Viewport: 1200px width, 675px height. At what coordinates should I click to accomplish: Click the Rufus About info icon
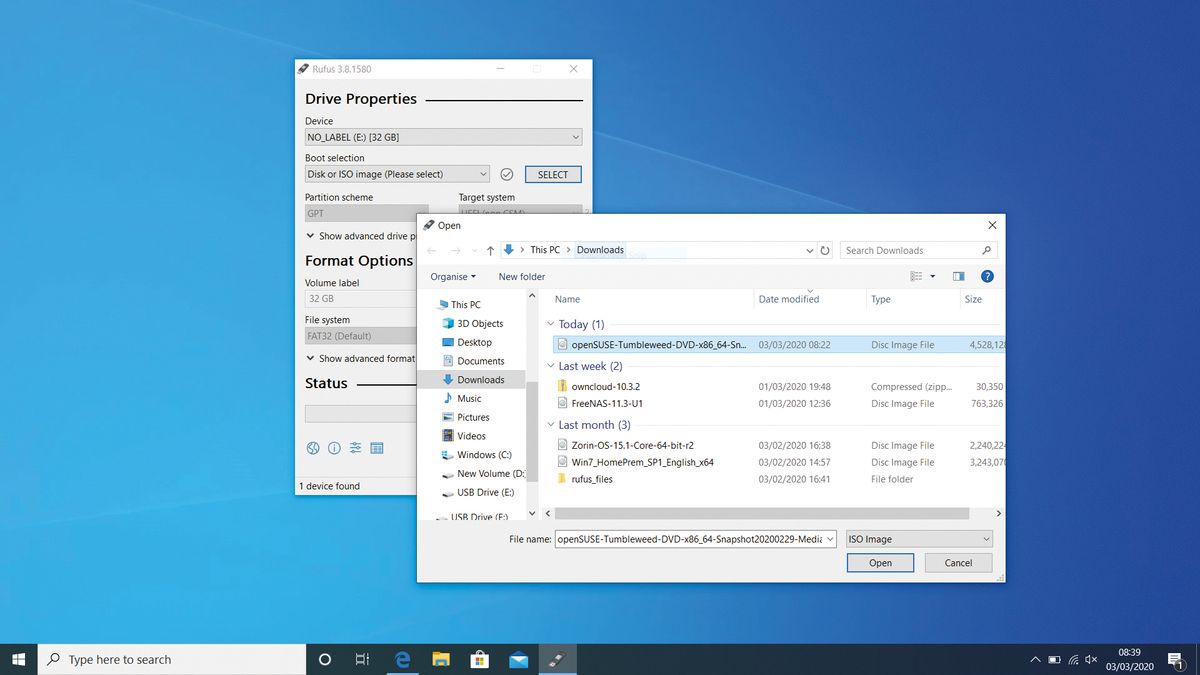coord(334,448)
